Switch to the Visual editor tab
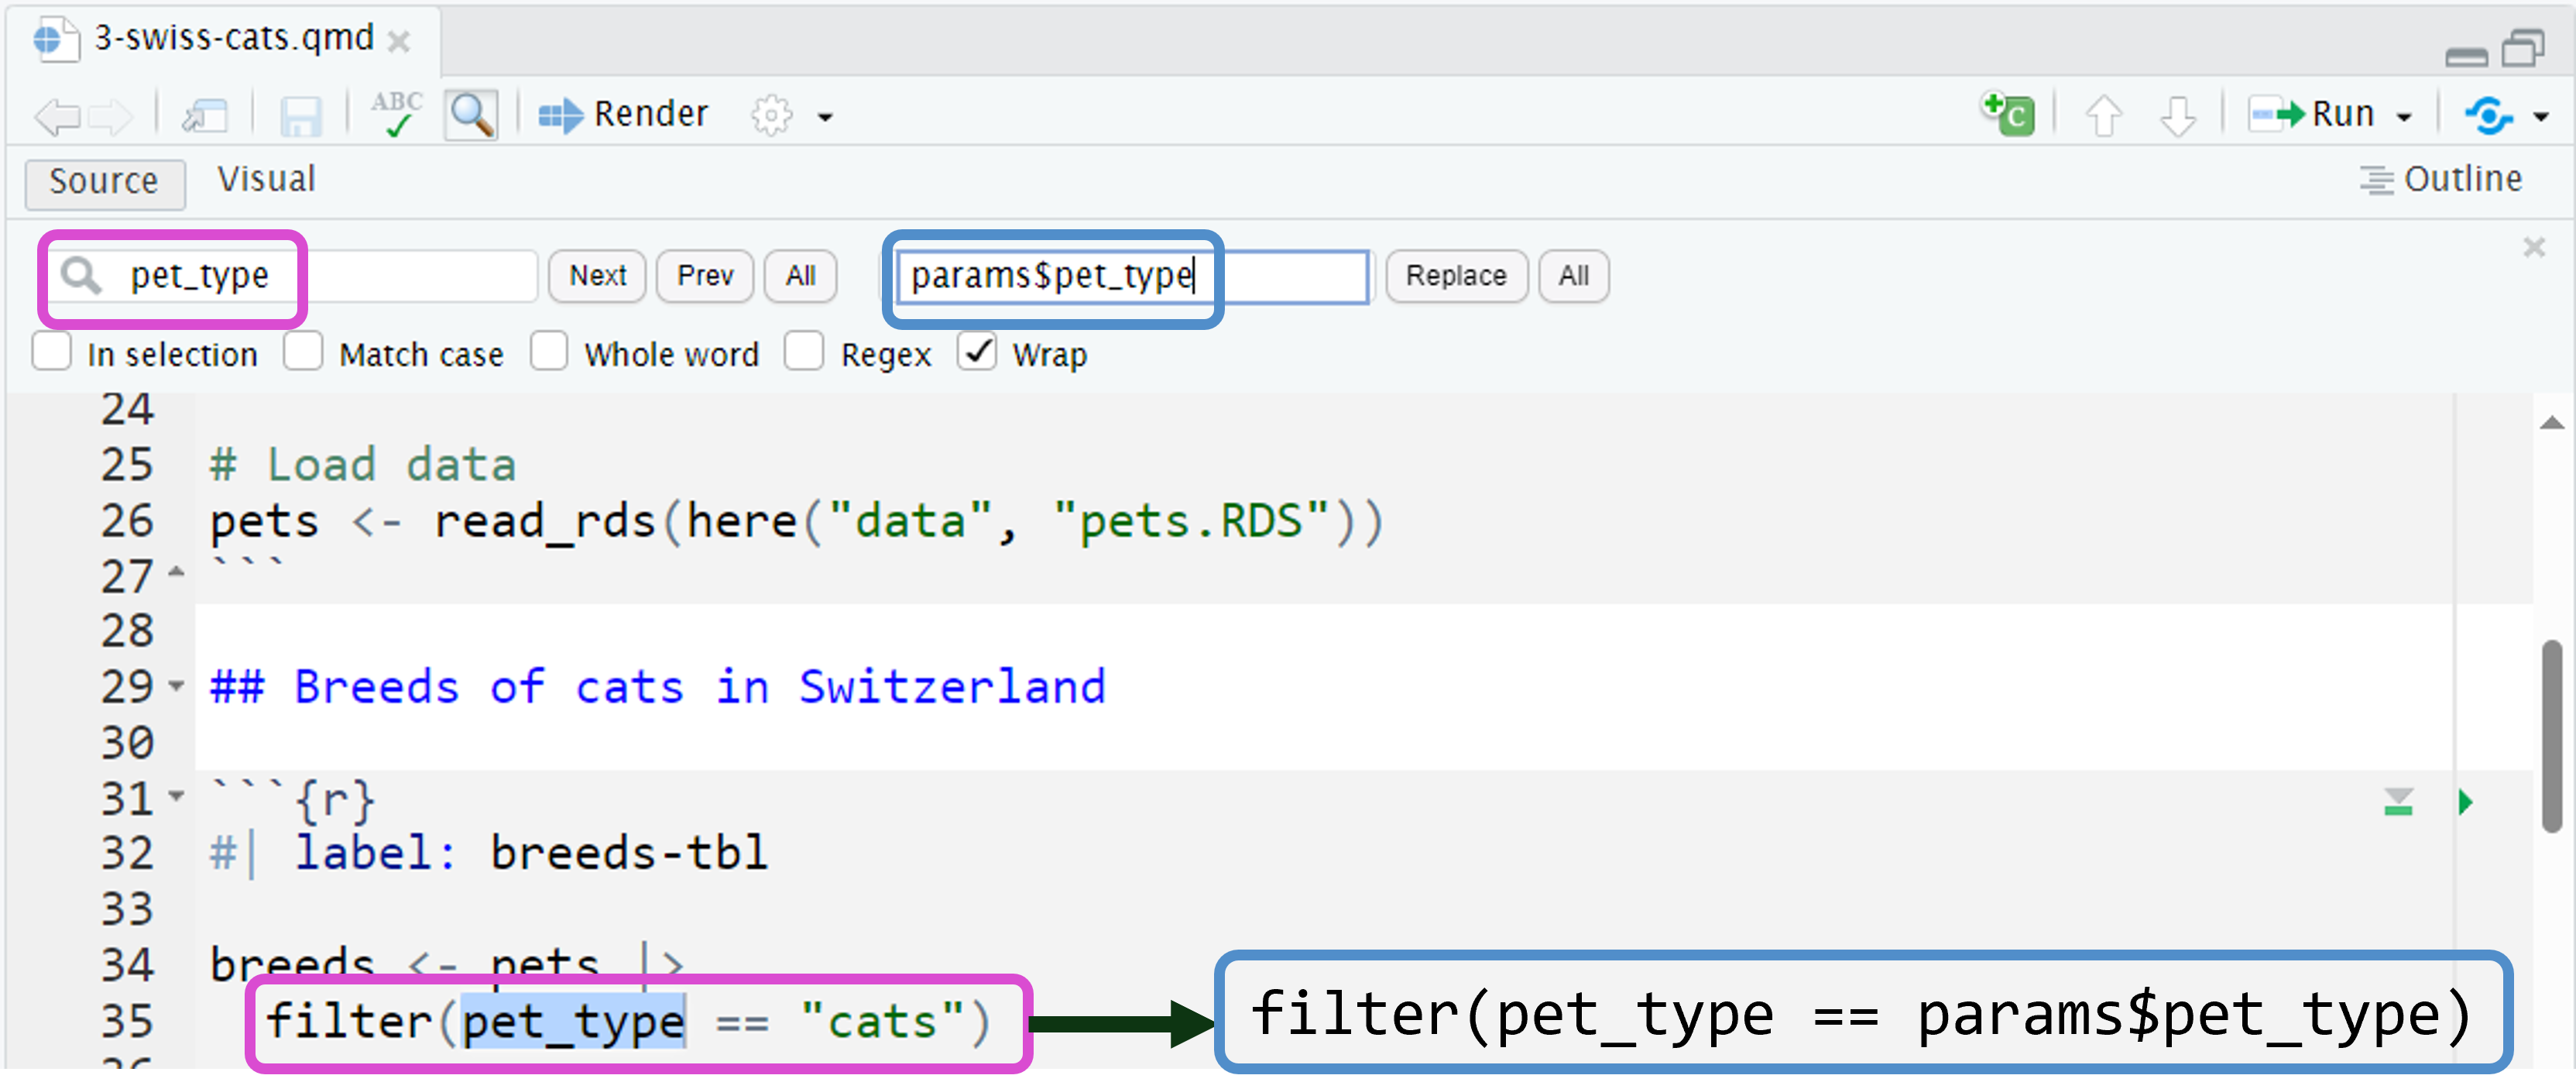The width and height of the screenshot is (2576, 1089). click(265, 180)
